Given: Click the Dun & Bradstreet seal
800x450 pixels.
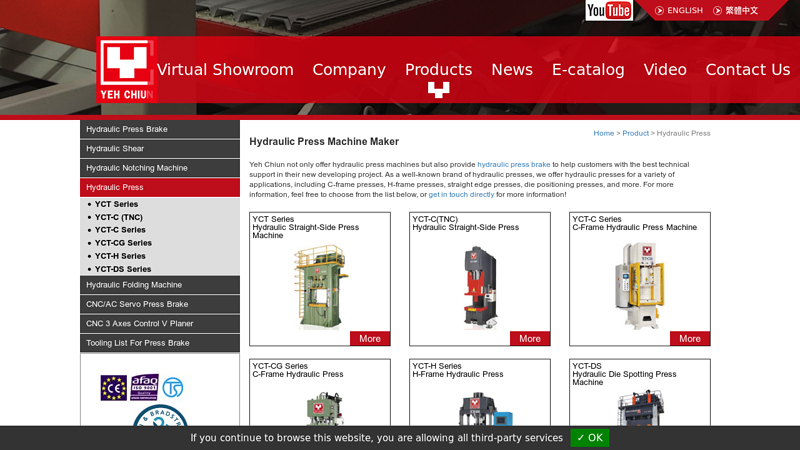Looking at the screenshot, I should pos(160,415).
